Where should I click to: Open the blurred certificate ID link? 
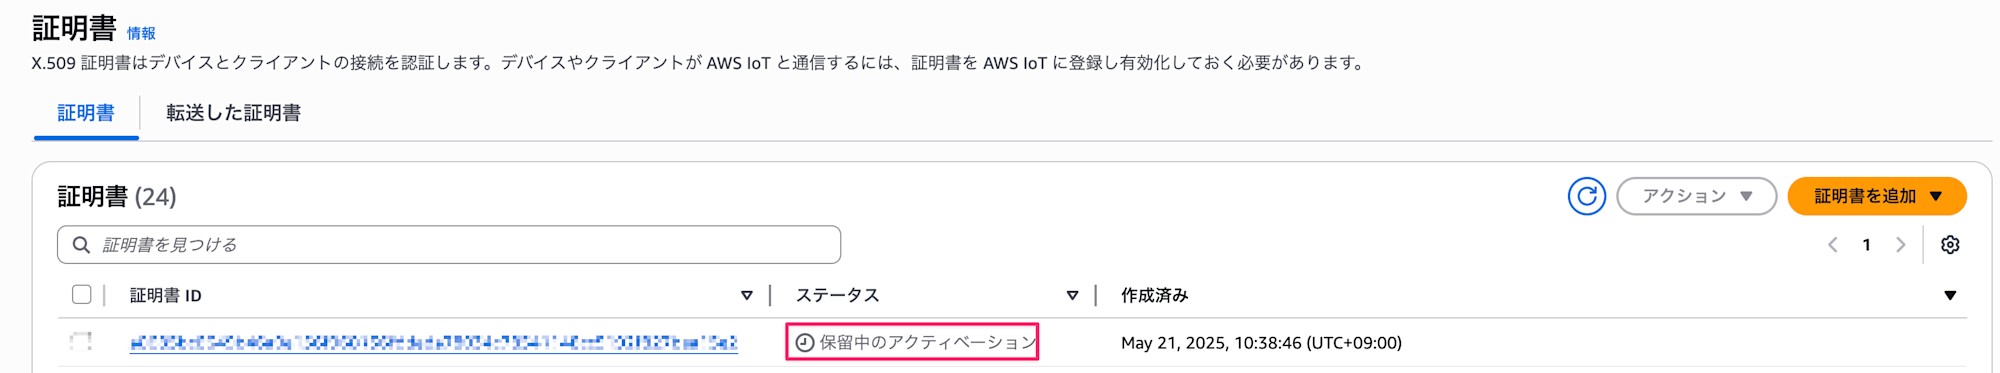click(x=434, y=343)
